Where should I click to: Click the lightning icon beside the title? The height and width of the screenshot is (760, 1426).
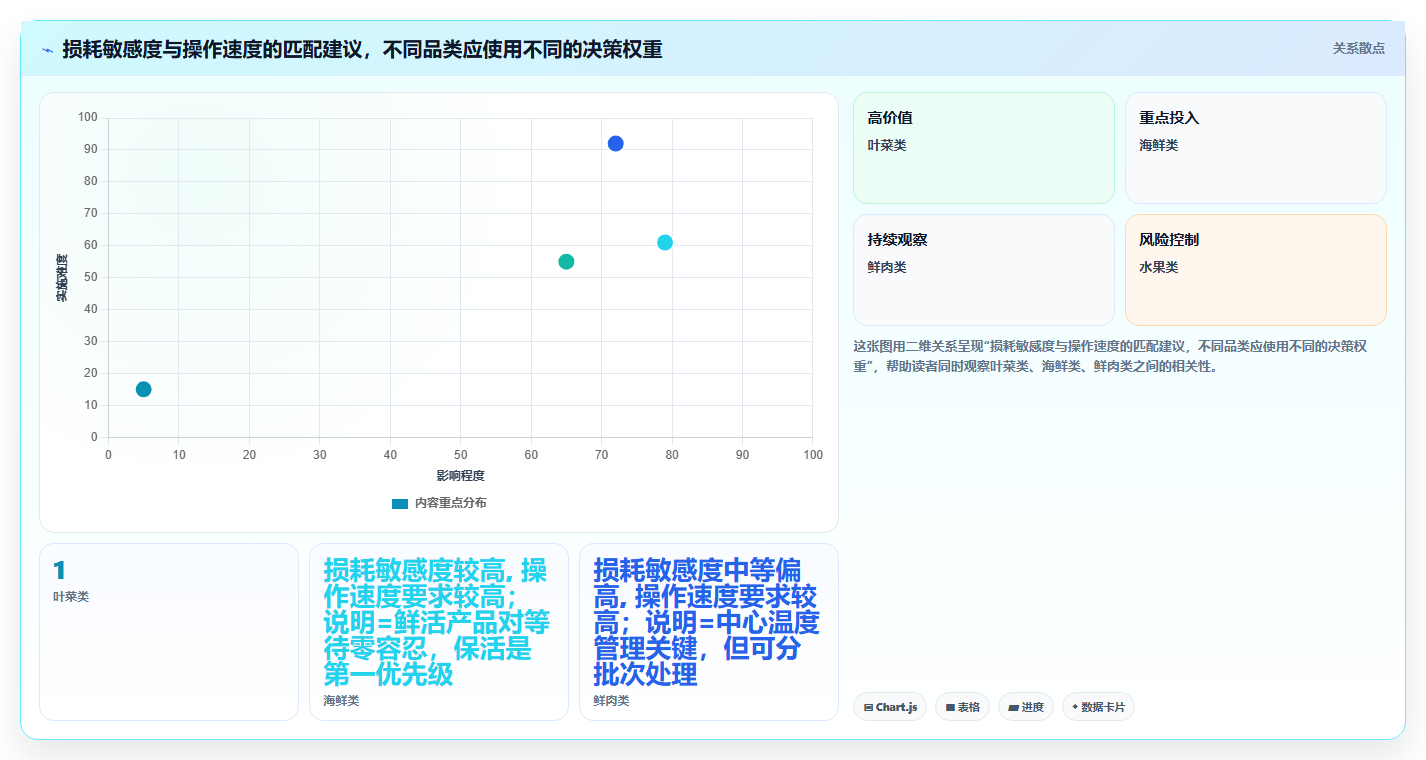pyautogui.click(x=47, y=50)
